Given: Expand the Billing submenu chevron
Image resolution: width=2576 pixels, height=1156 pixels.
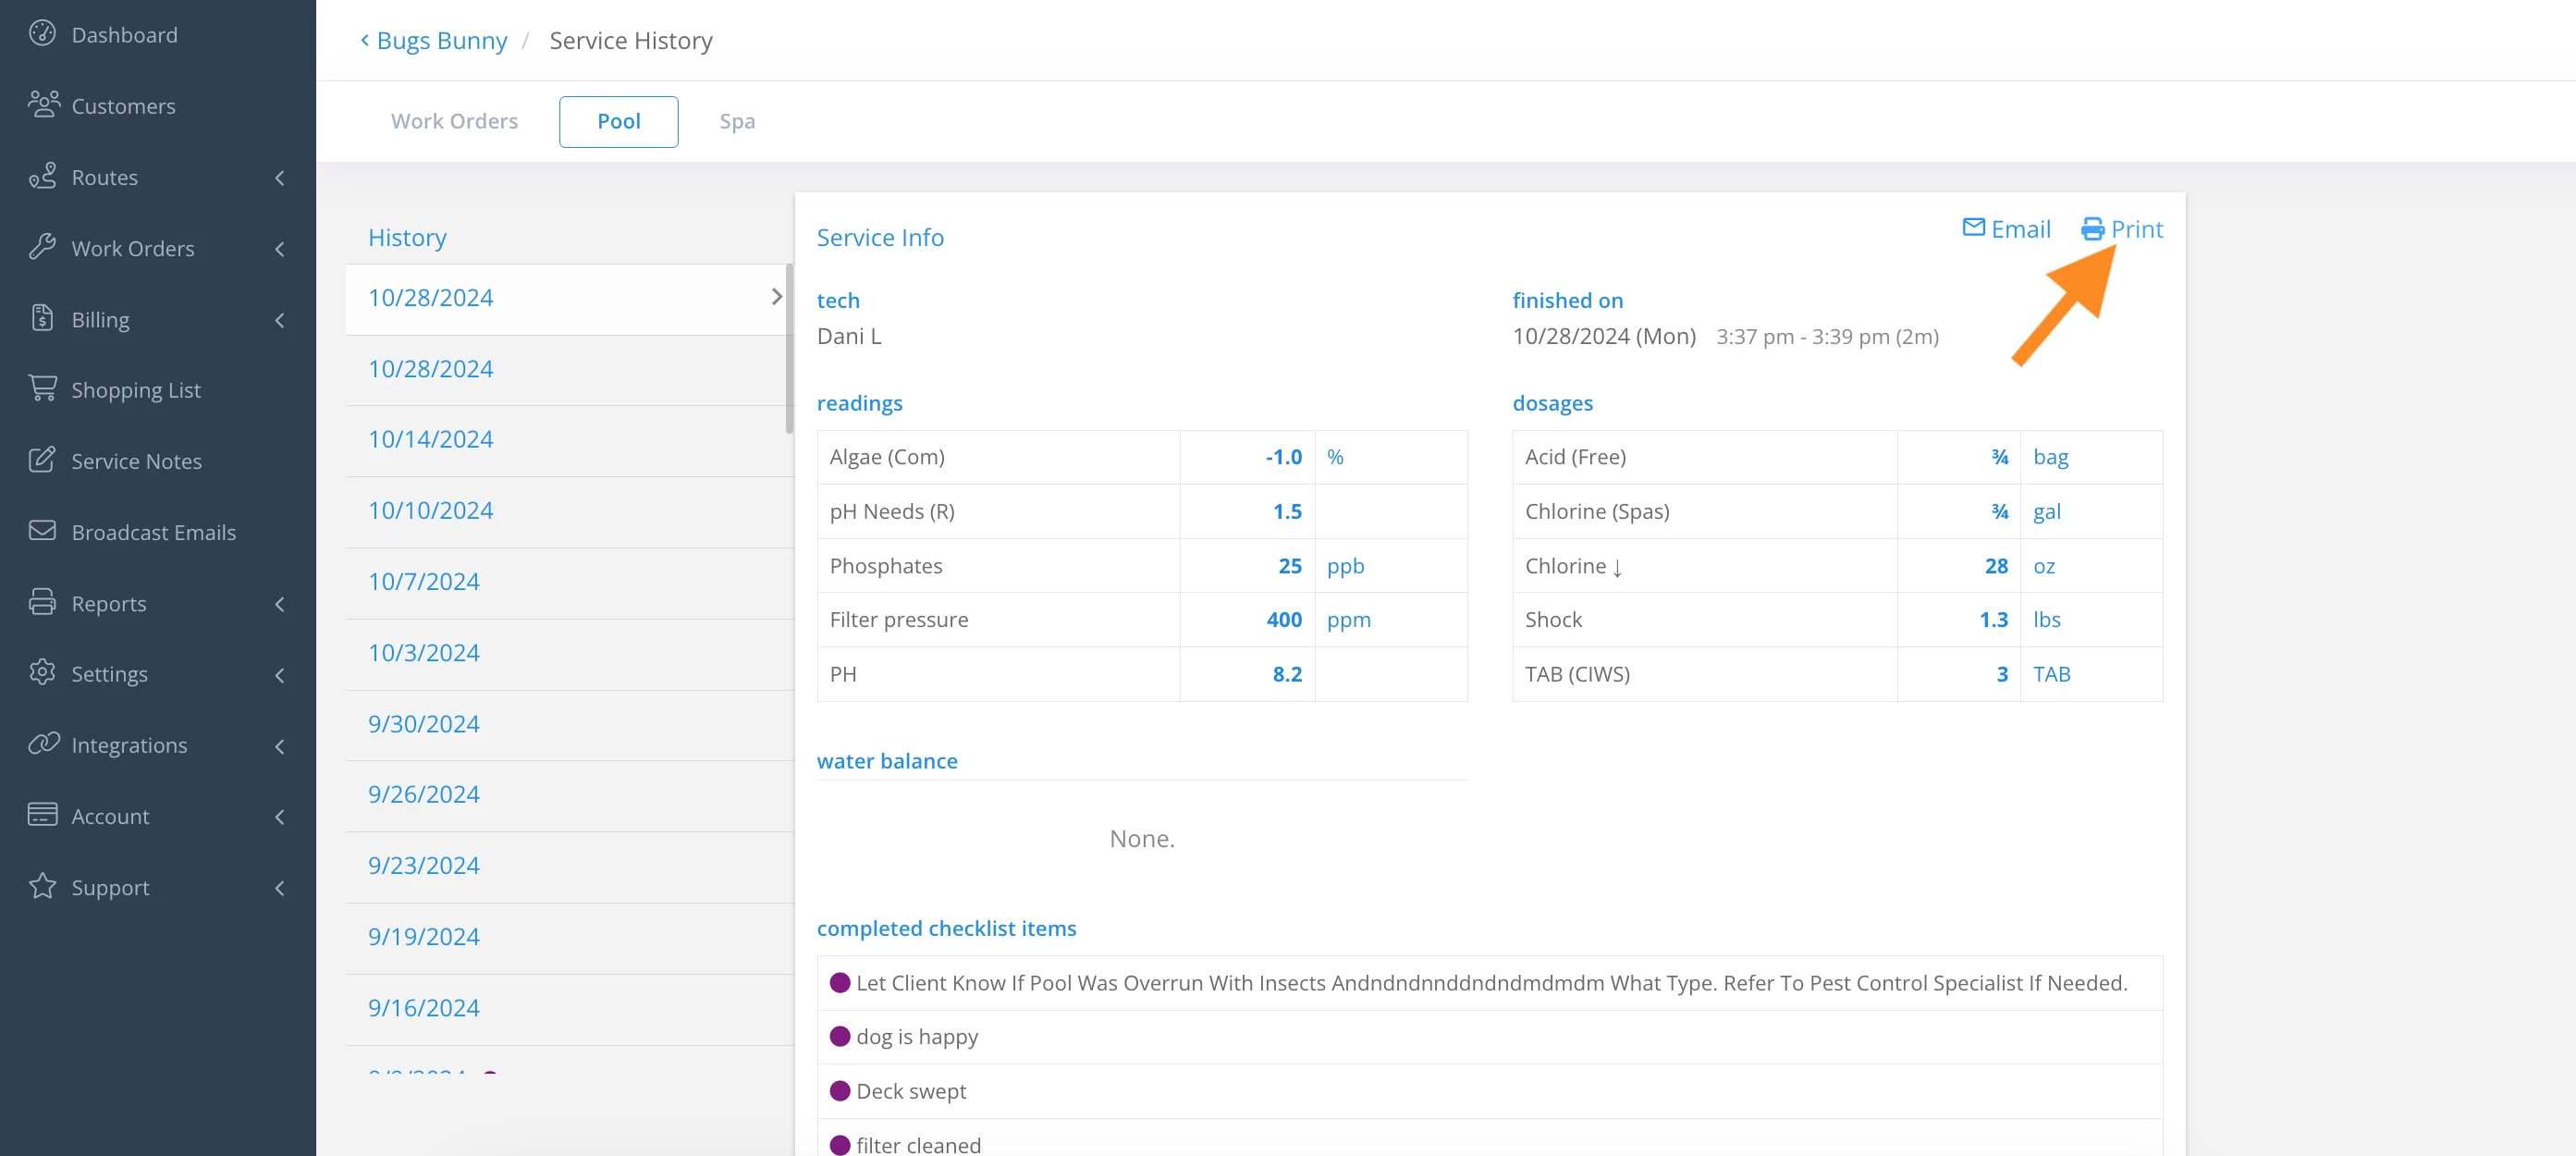Looking at the screenshot, I should click(x=280, y=320).
